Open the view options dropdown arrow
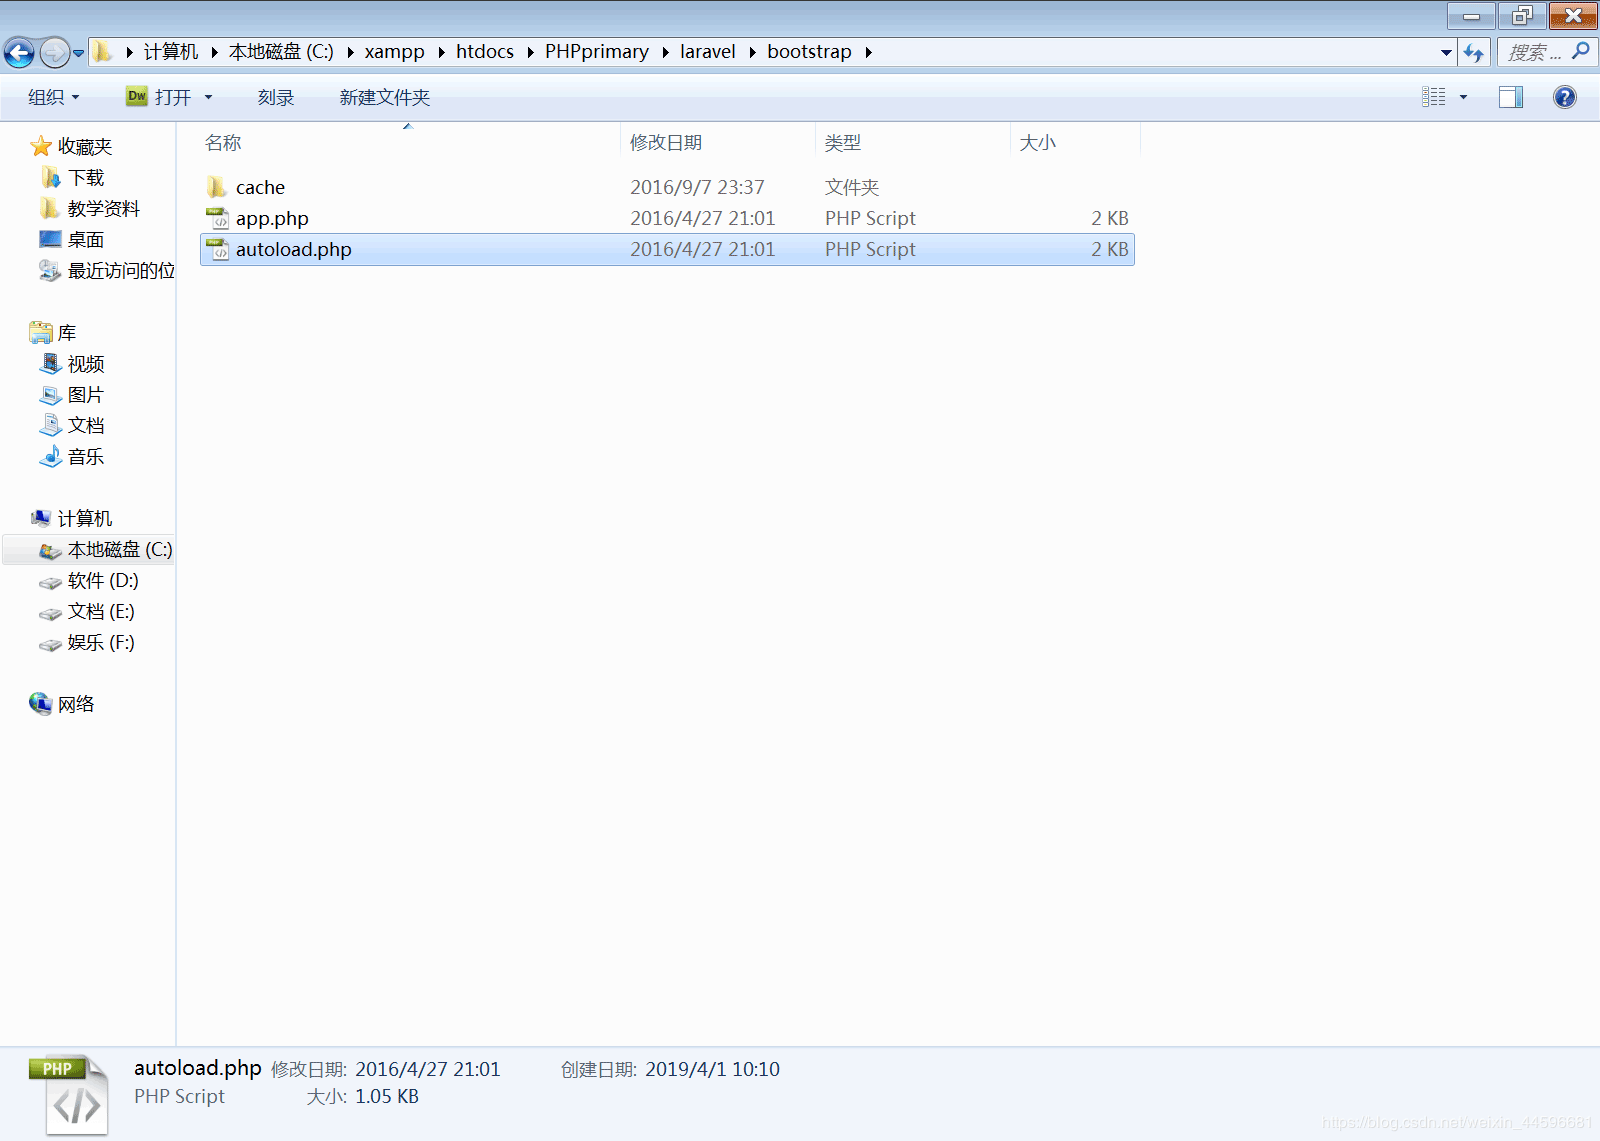Viewport: 1600px width, 1141px height. pos(1463,97)
